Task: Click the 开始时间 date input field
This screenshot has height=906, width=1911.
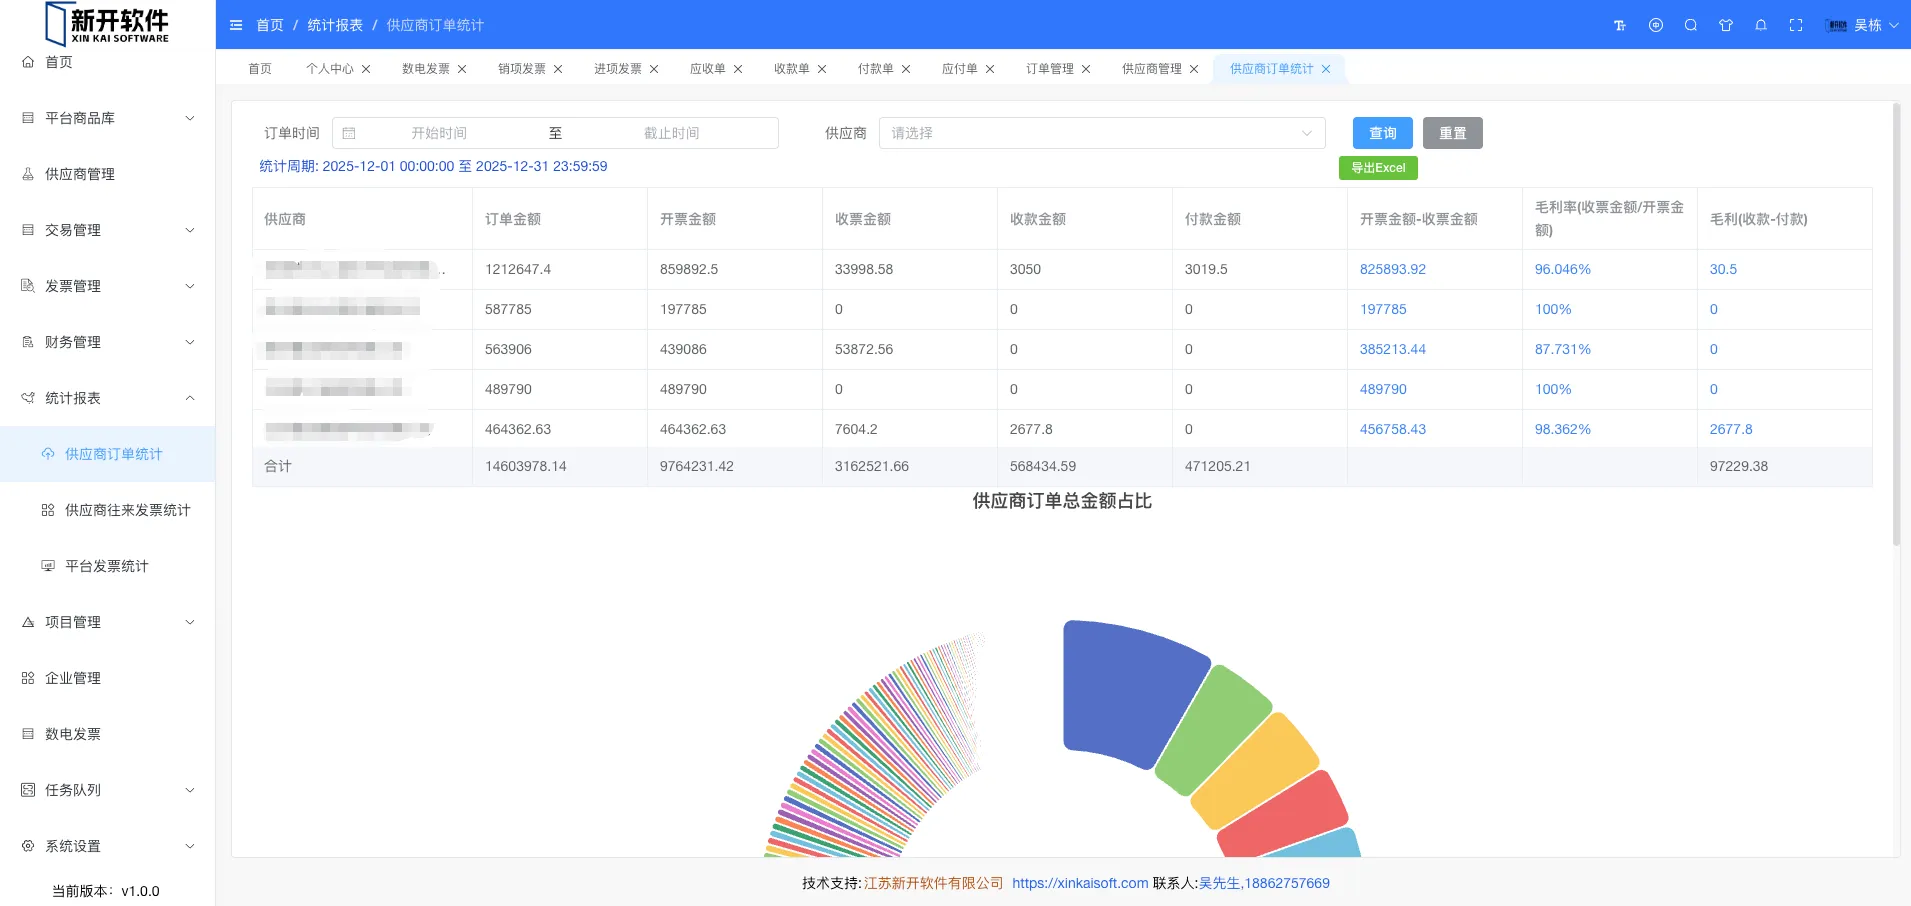Action: [x=439, y=133]
